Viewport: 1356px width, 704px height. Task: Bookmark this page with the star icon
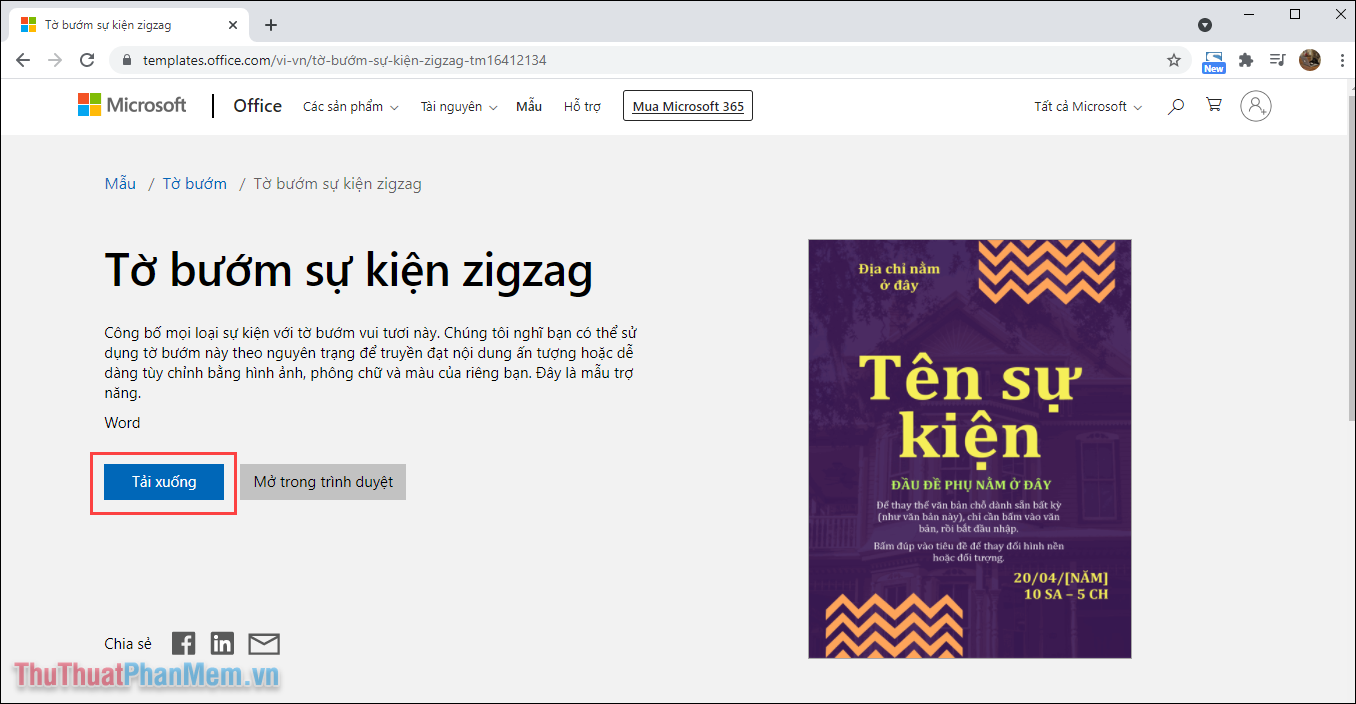(x=1174, y=60)
